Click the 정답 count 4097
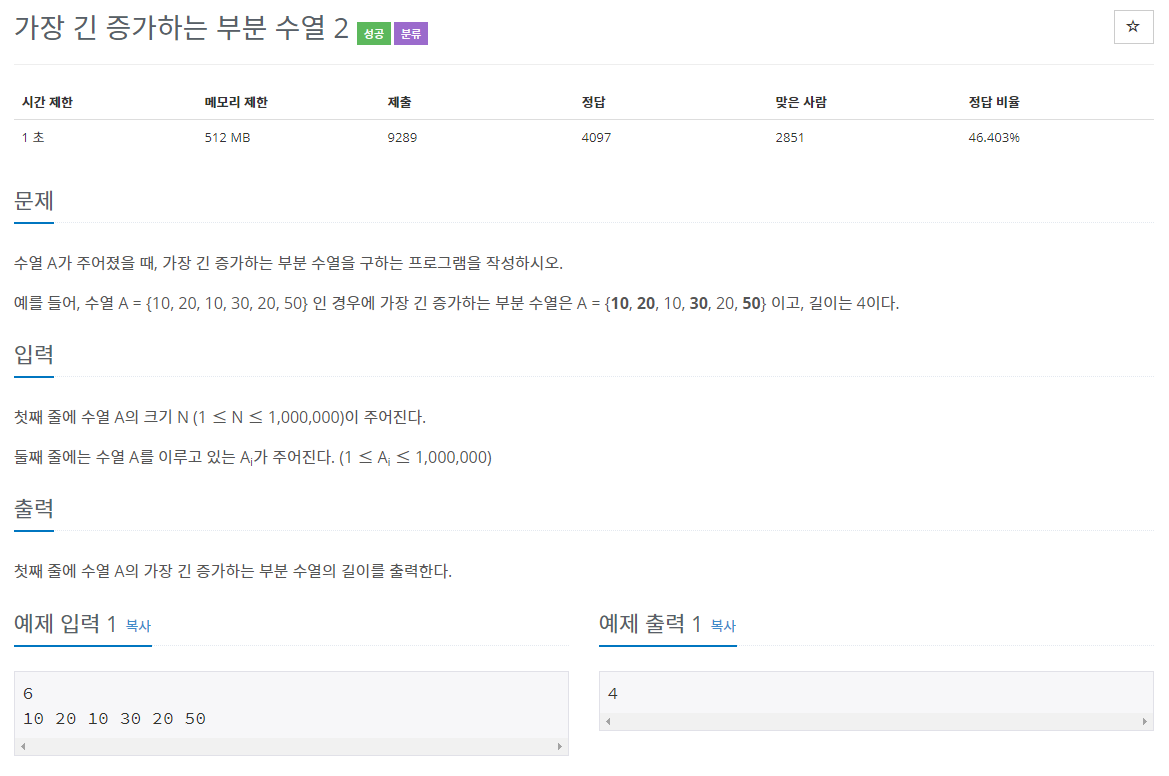 (x=591, y=137)
